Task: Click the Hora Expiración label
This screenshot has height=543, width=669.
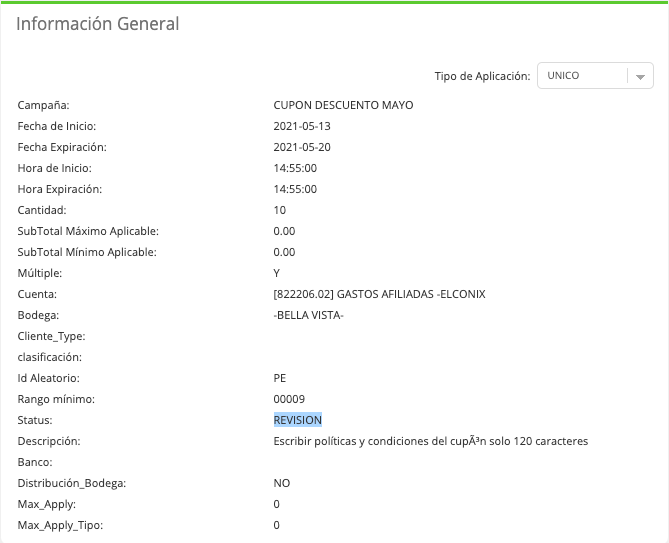Action: (59, 189)
